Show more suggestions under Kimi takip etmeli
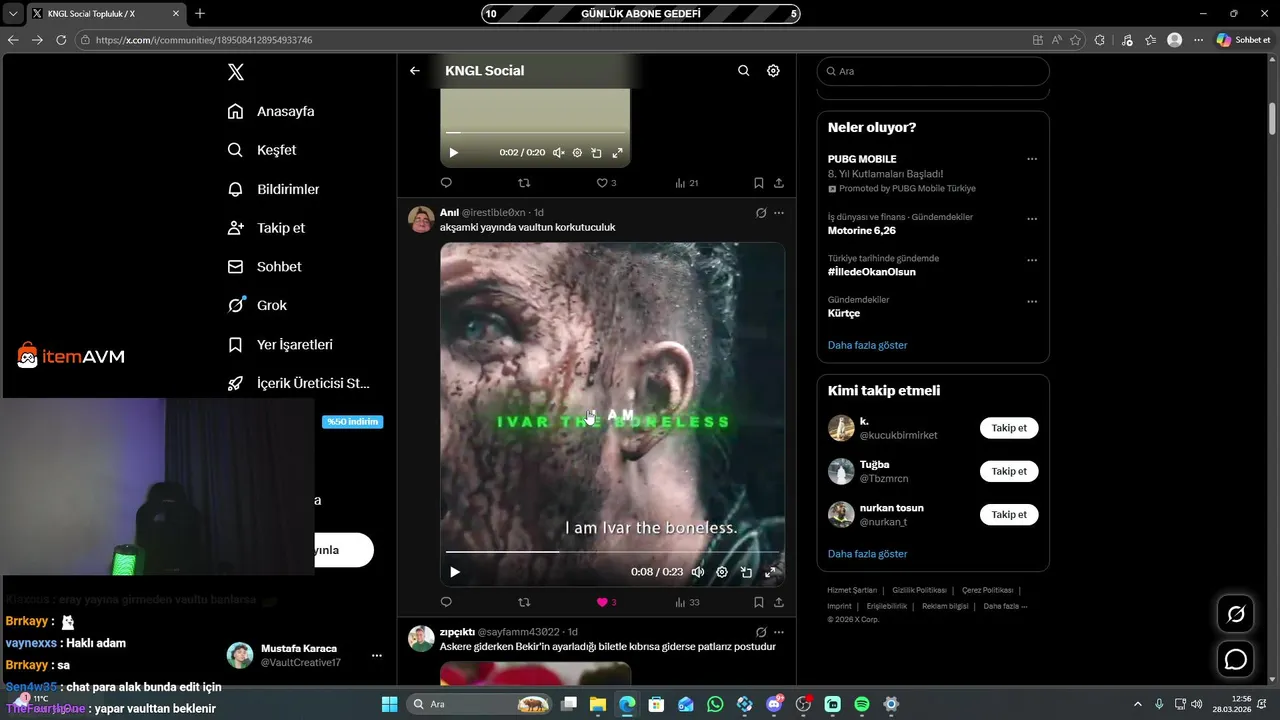 coord(867,554)
